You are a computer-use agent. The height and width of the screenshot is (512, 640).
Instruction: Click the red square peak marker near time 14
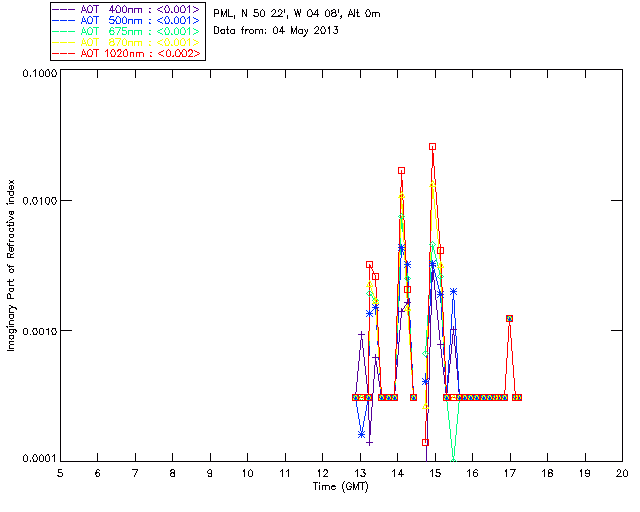[402, 171]
